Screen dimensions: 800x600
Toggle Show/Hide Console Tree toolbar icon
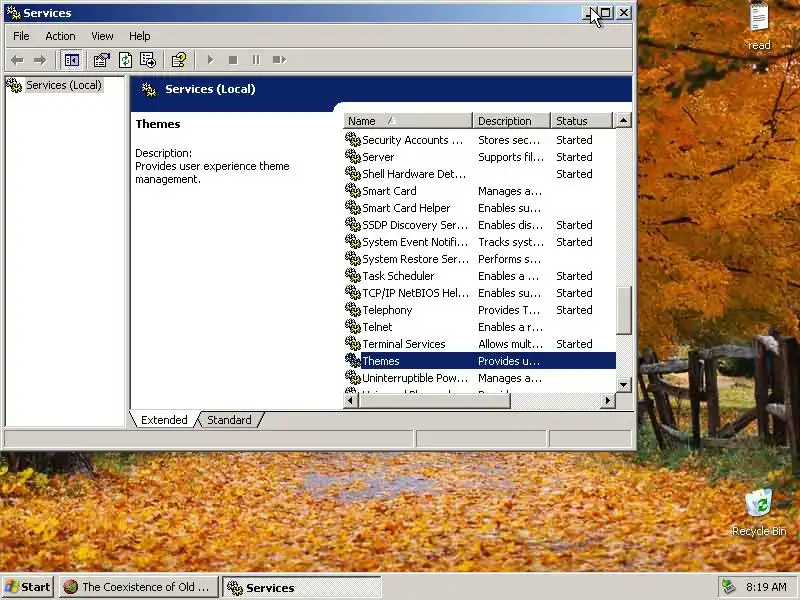click(x=71, y=60)
